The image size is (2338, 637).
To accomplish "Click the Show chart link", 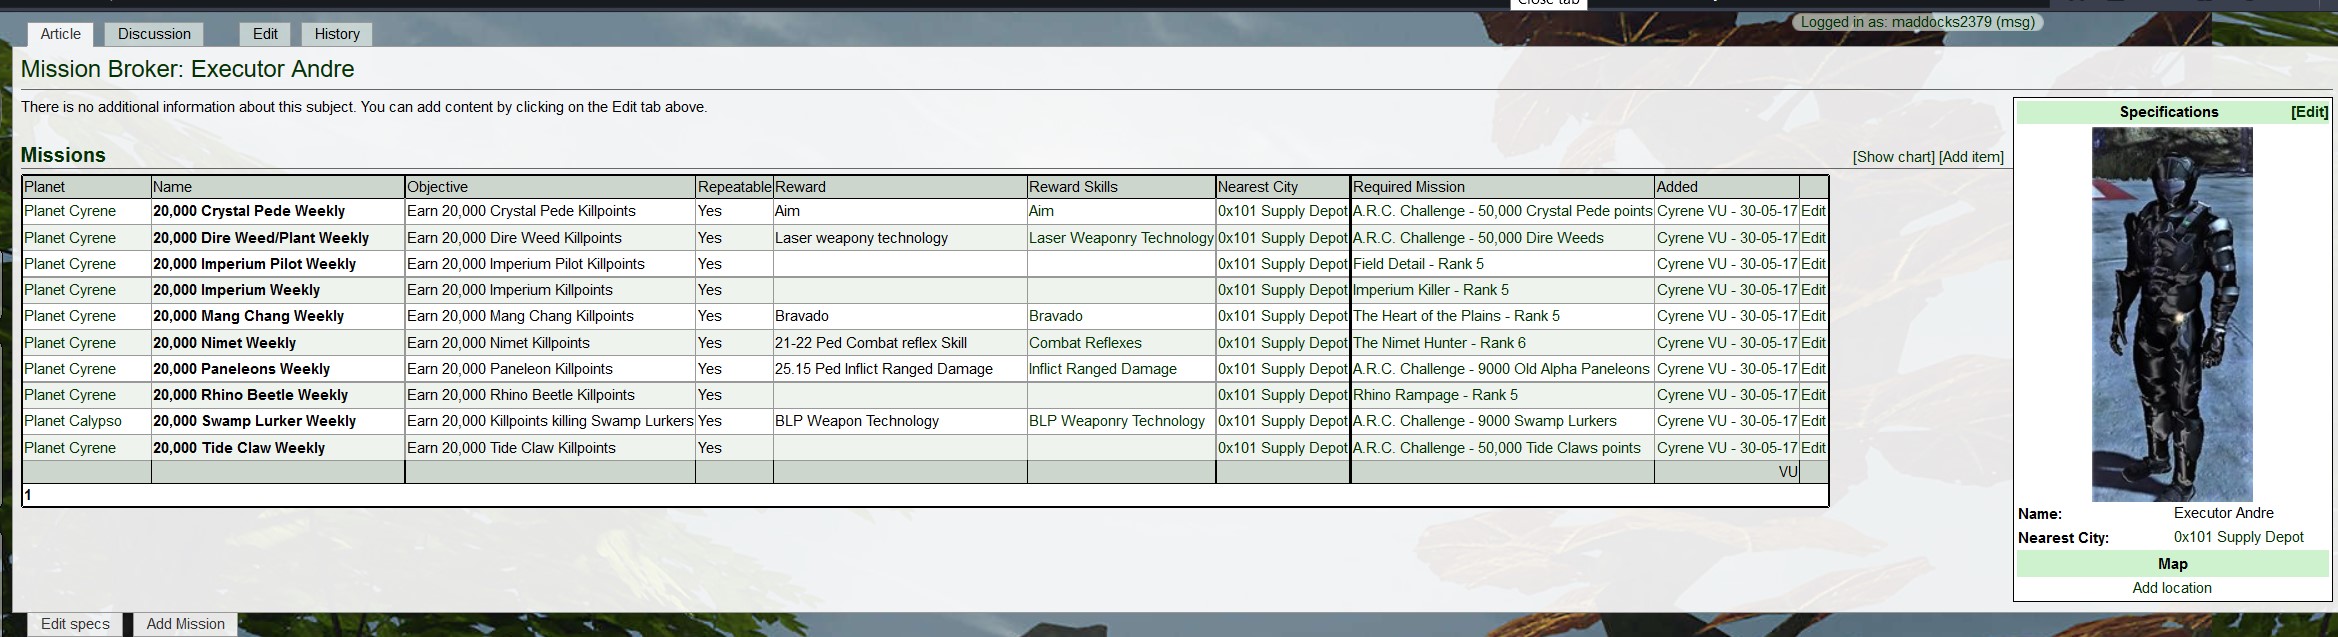I will coord(1893,157).
